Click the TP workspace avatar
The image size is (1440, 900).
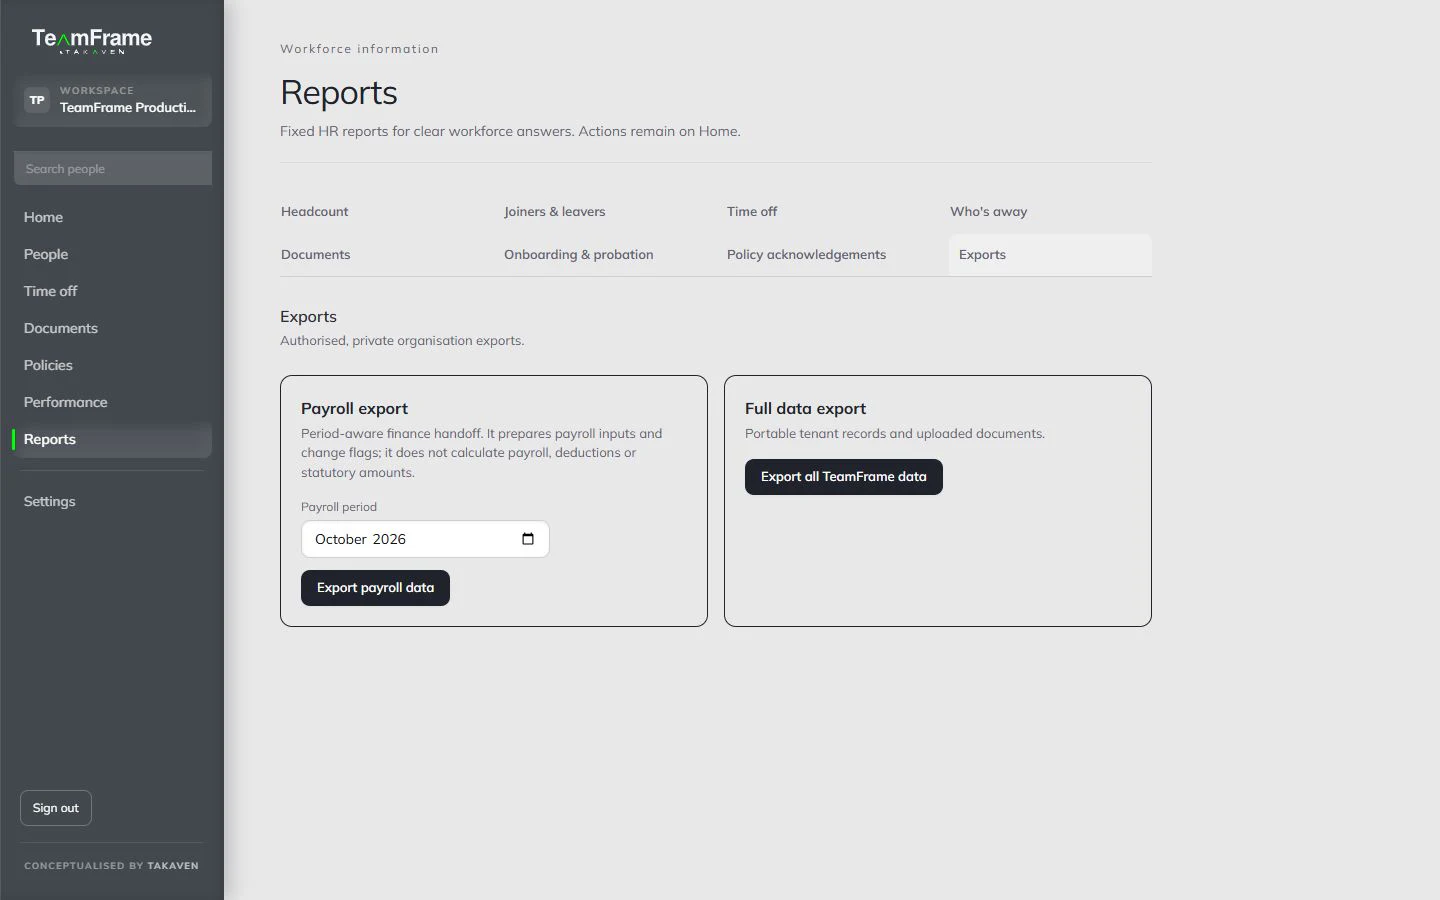click(37, 100)
